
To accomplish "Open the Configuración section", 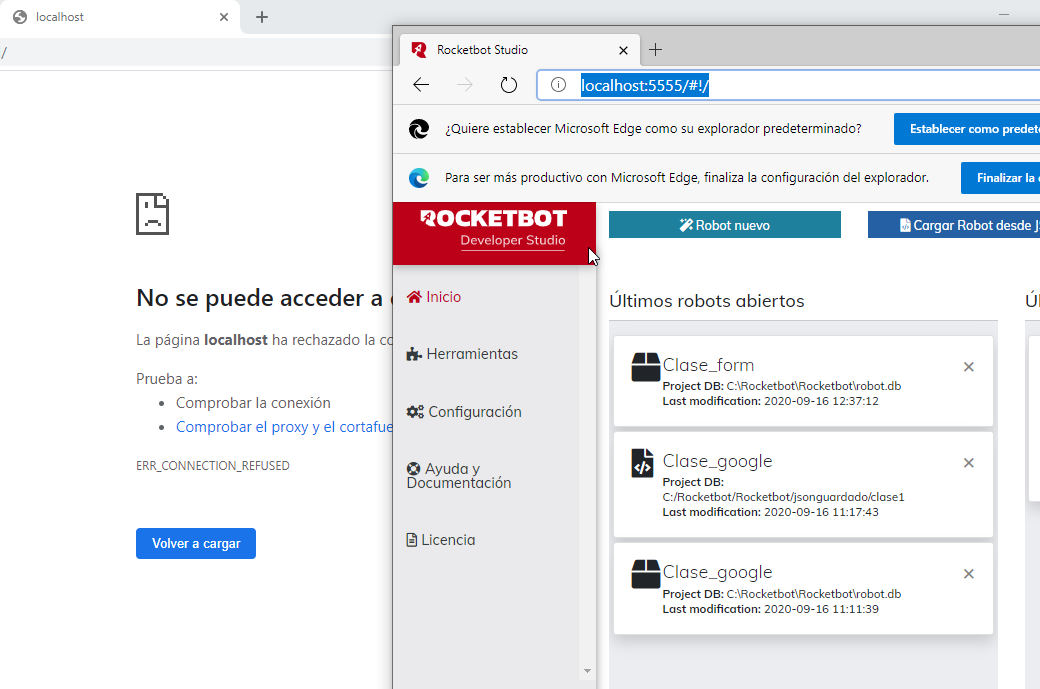I will pos(464,412).
